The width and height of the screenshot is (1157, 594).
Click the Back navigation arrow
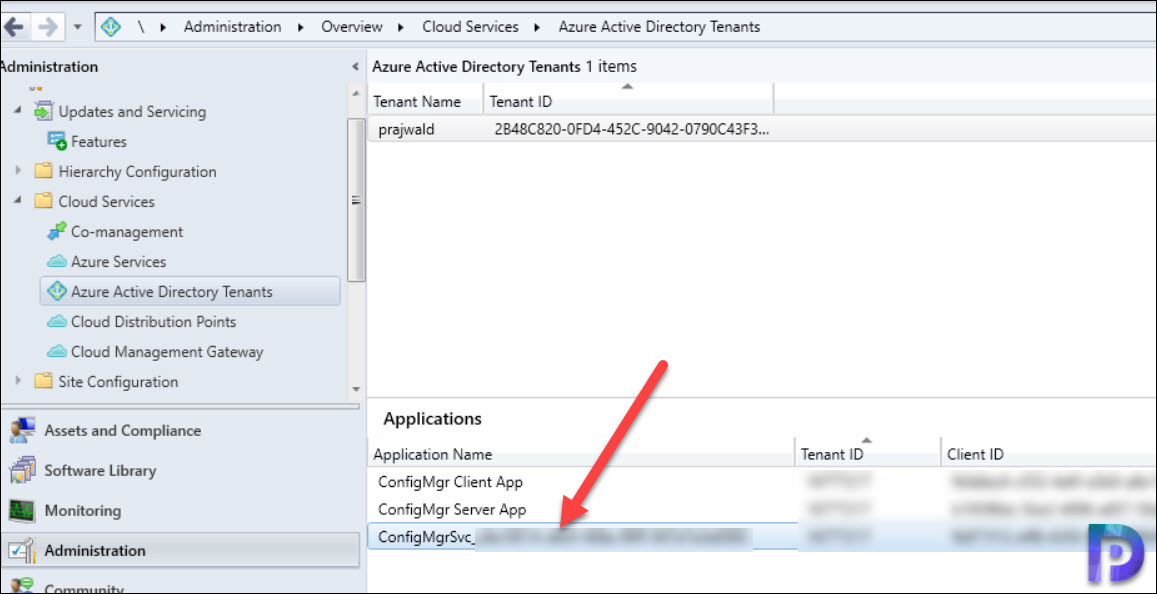click(13, 27)
